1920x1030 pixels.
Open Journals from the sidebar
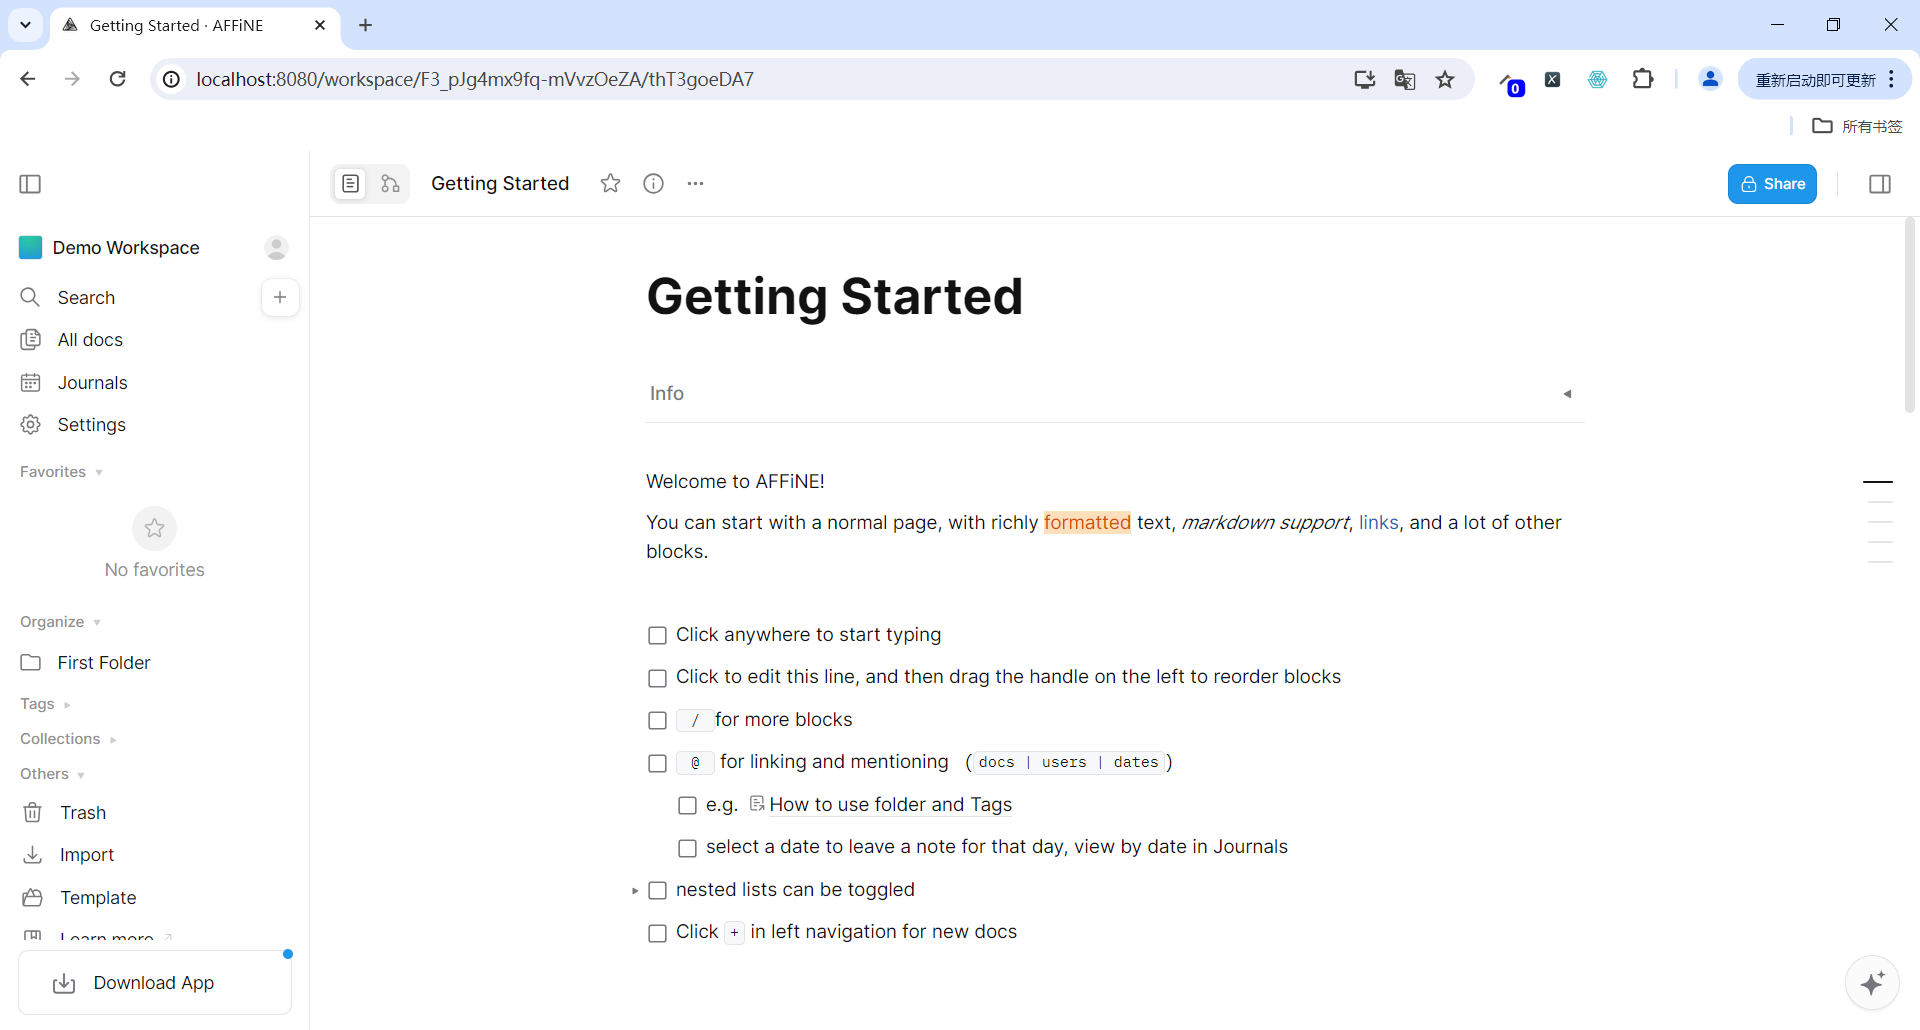tap(92, 383)
